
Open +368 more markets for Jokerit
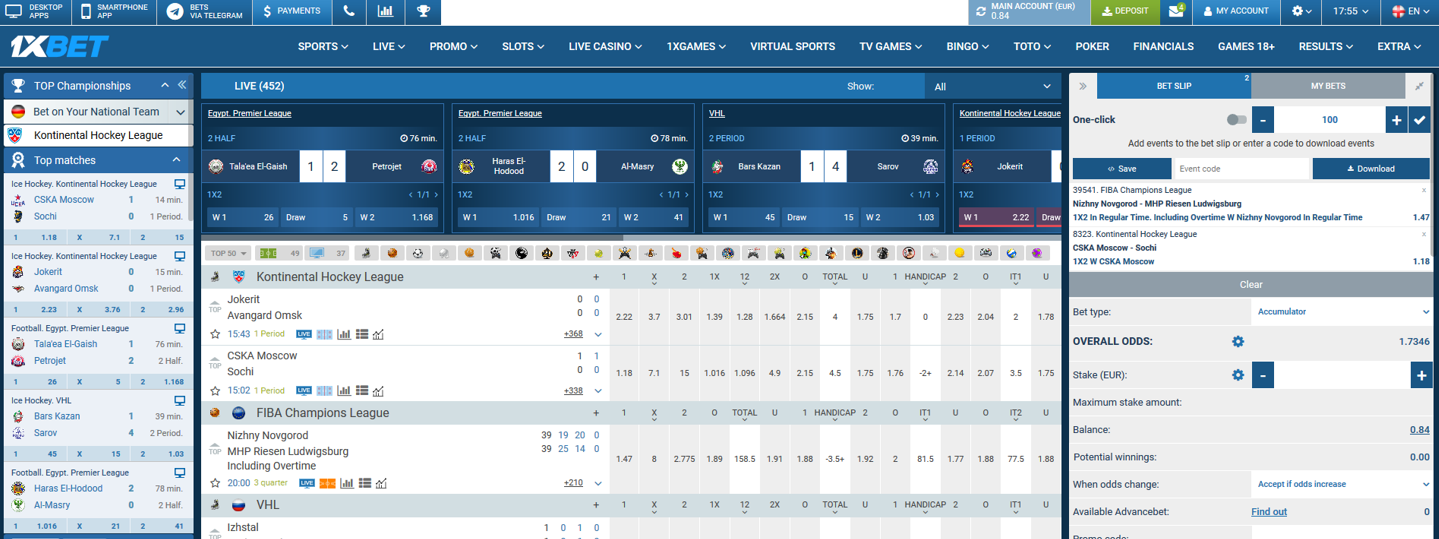click(573, 335)
